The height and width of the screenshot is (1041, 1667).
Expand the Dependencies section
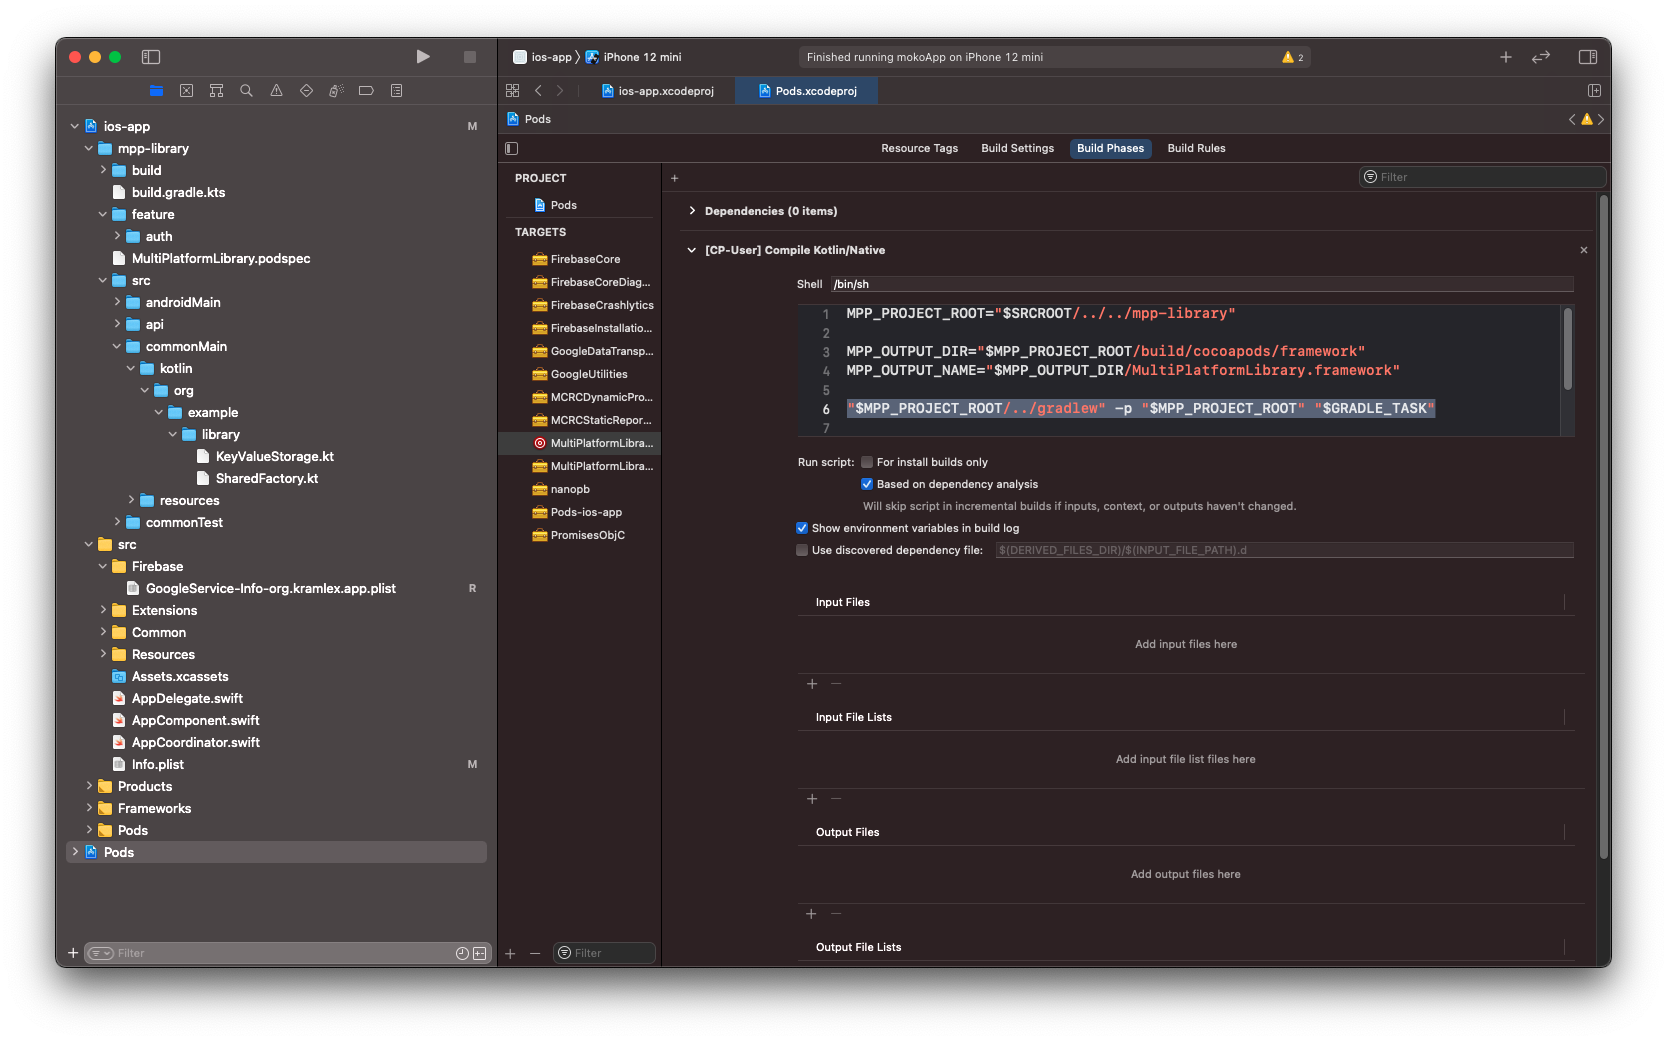tap(692, 211)
